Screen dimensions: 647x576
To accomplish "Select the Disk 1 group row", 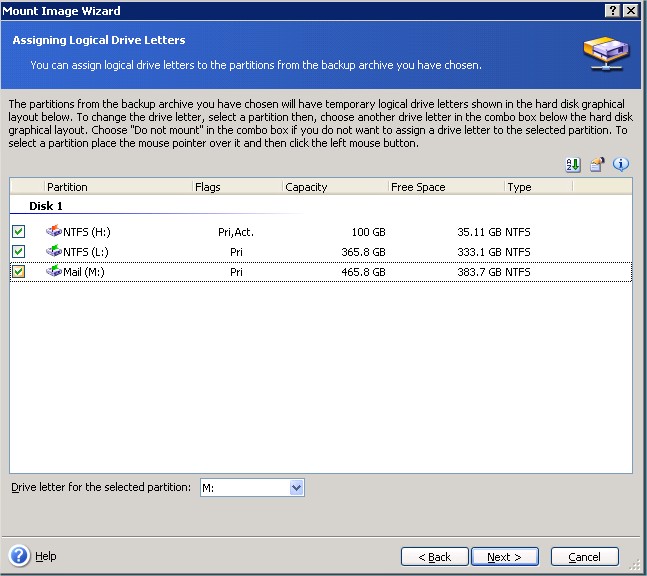I will [47, 207].
